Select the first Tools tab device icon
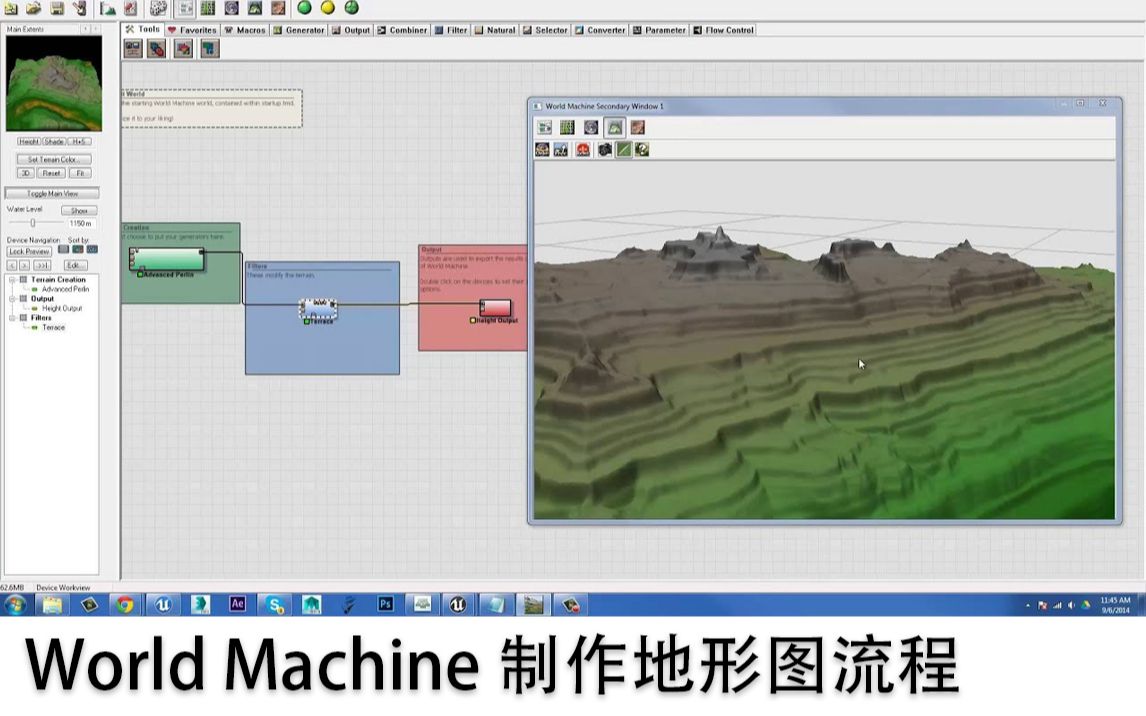Screen dimensions: 1146x716 [131, 48]
